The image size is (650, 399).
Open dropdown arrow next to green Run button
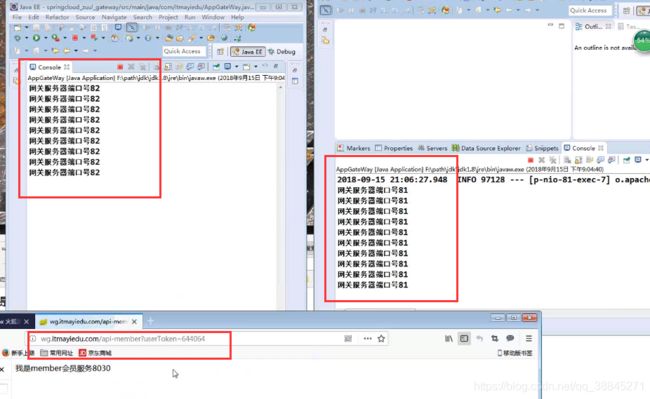[x=46, y=38]
